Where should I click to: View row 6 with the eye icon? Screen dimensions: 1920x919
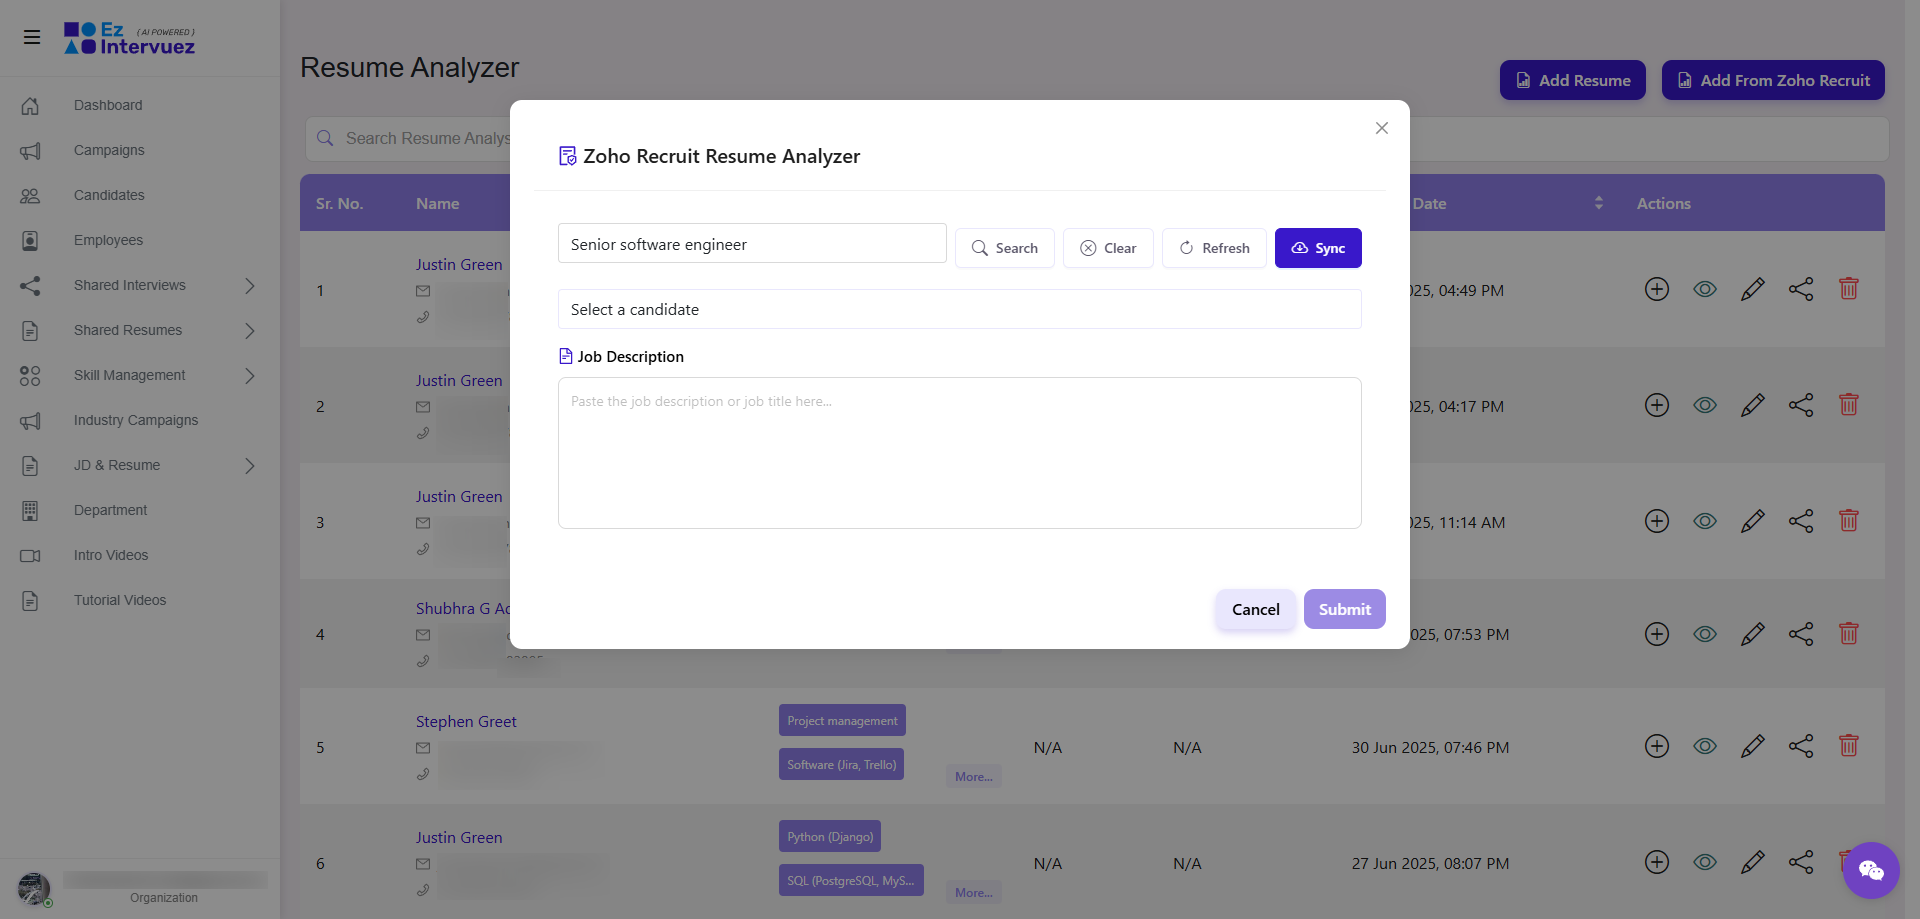(1705, 863)
